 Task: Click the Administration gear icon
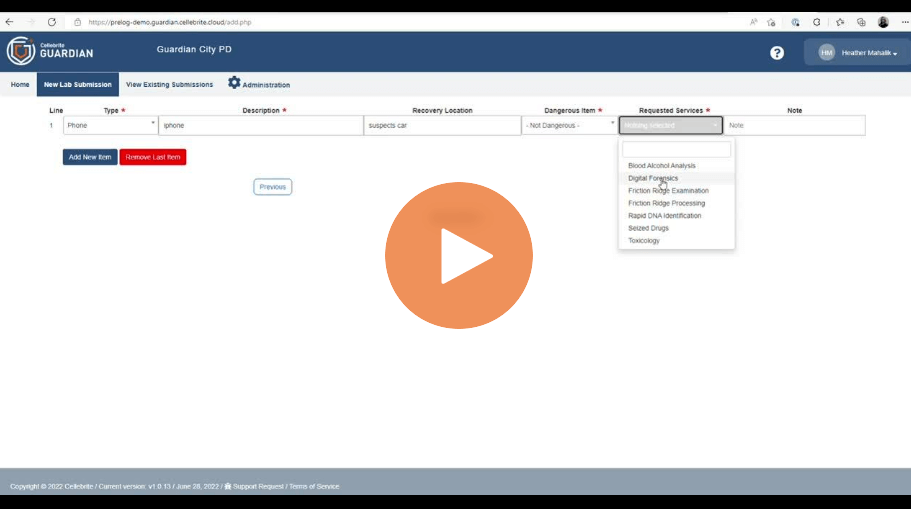point(234,83)
